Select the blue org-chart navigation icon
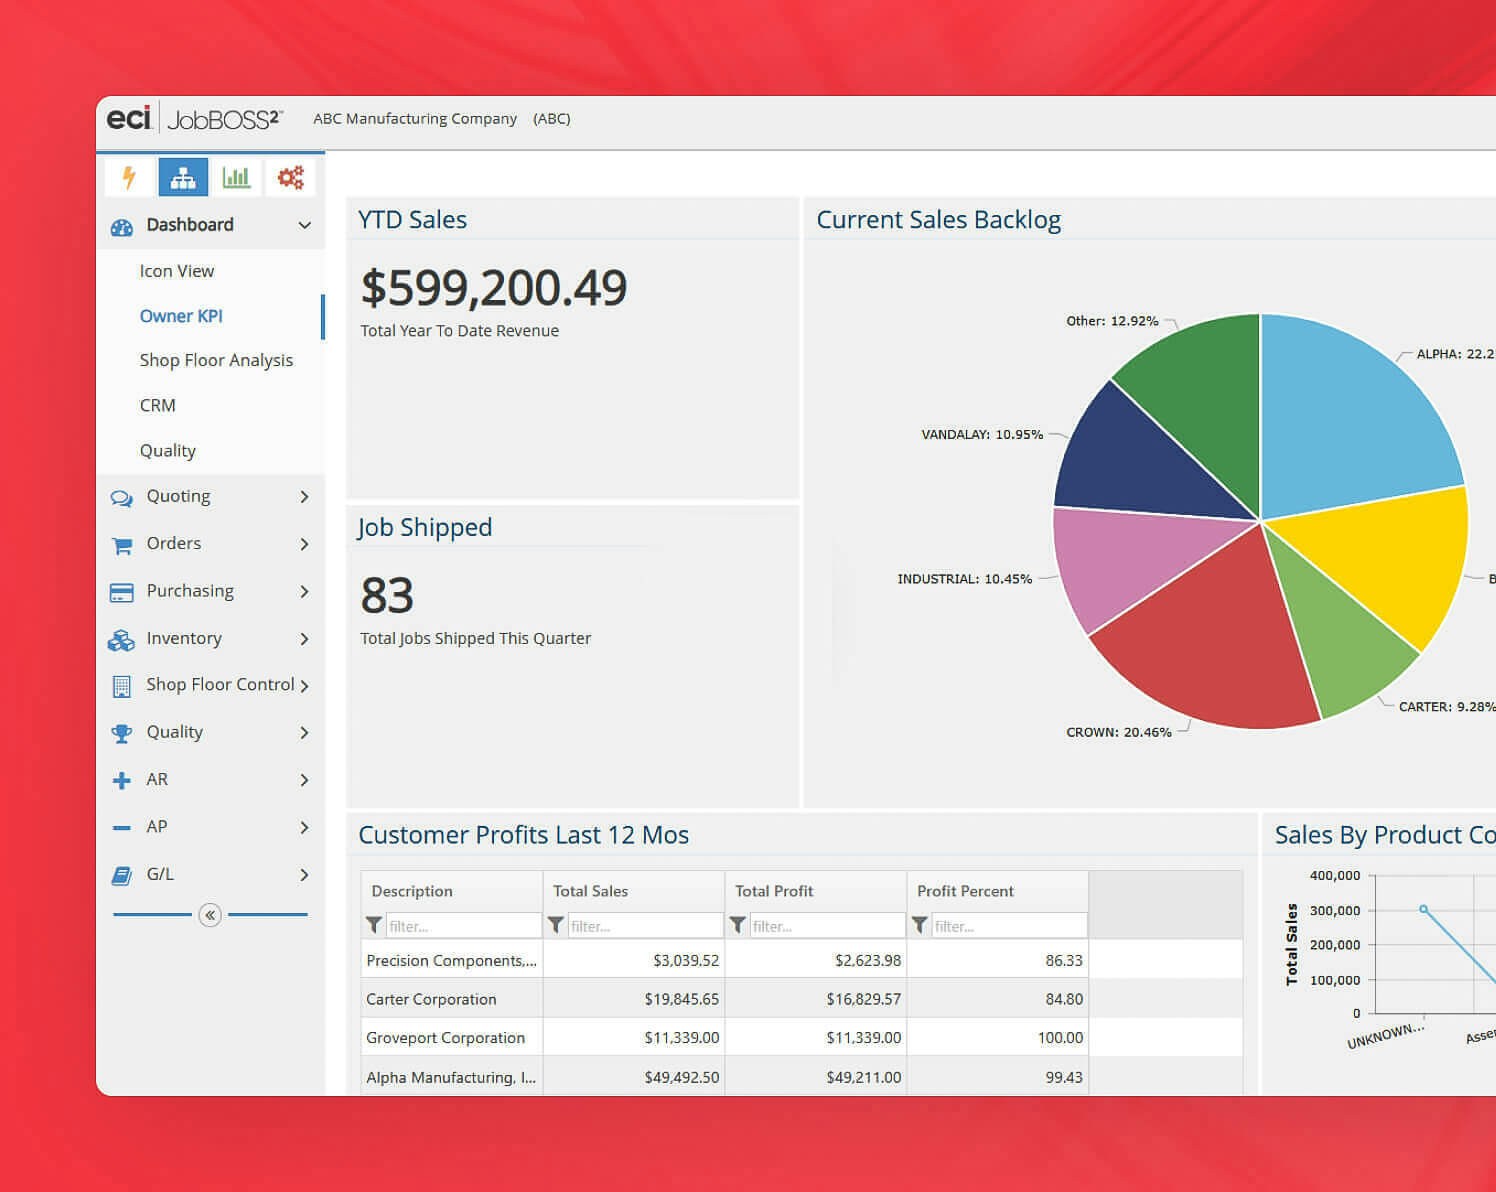The width and height of the screenshot is (1496, 1192). click(x=183, y=178)
